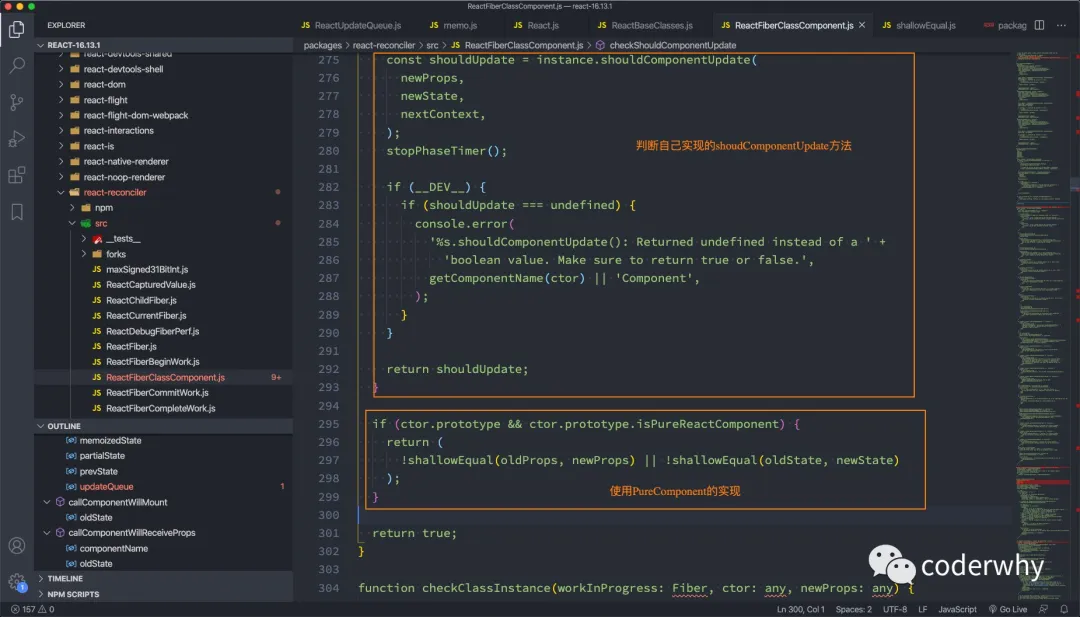Close the ReactFiberClassComponent.js tab

tap(862, 25)
